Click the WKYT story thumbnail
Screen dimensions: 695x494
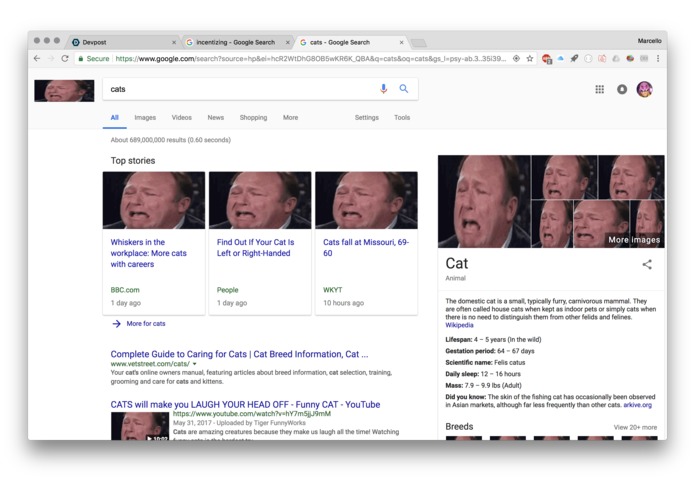point(366,200)
